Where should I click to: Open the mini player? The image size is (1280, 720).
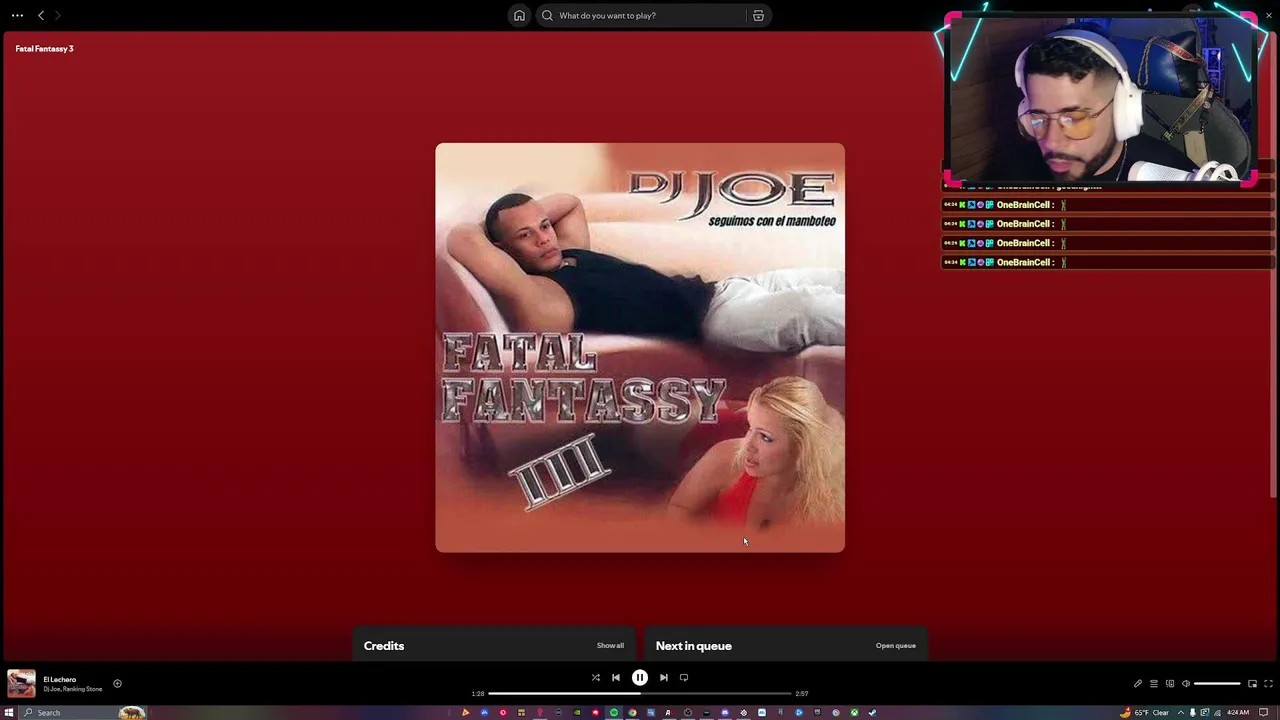pos(1253,684)
